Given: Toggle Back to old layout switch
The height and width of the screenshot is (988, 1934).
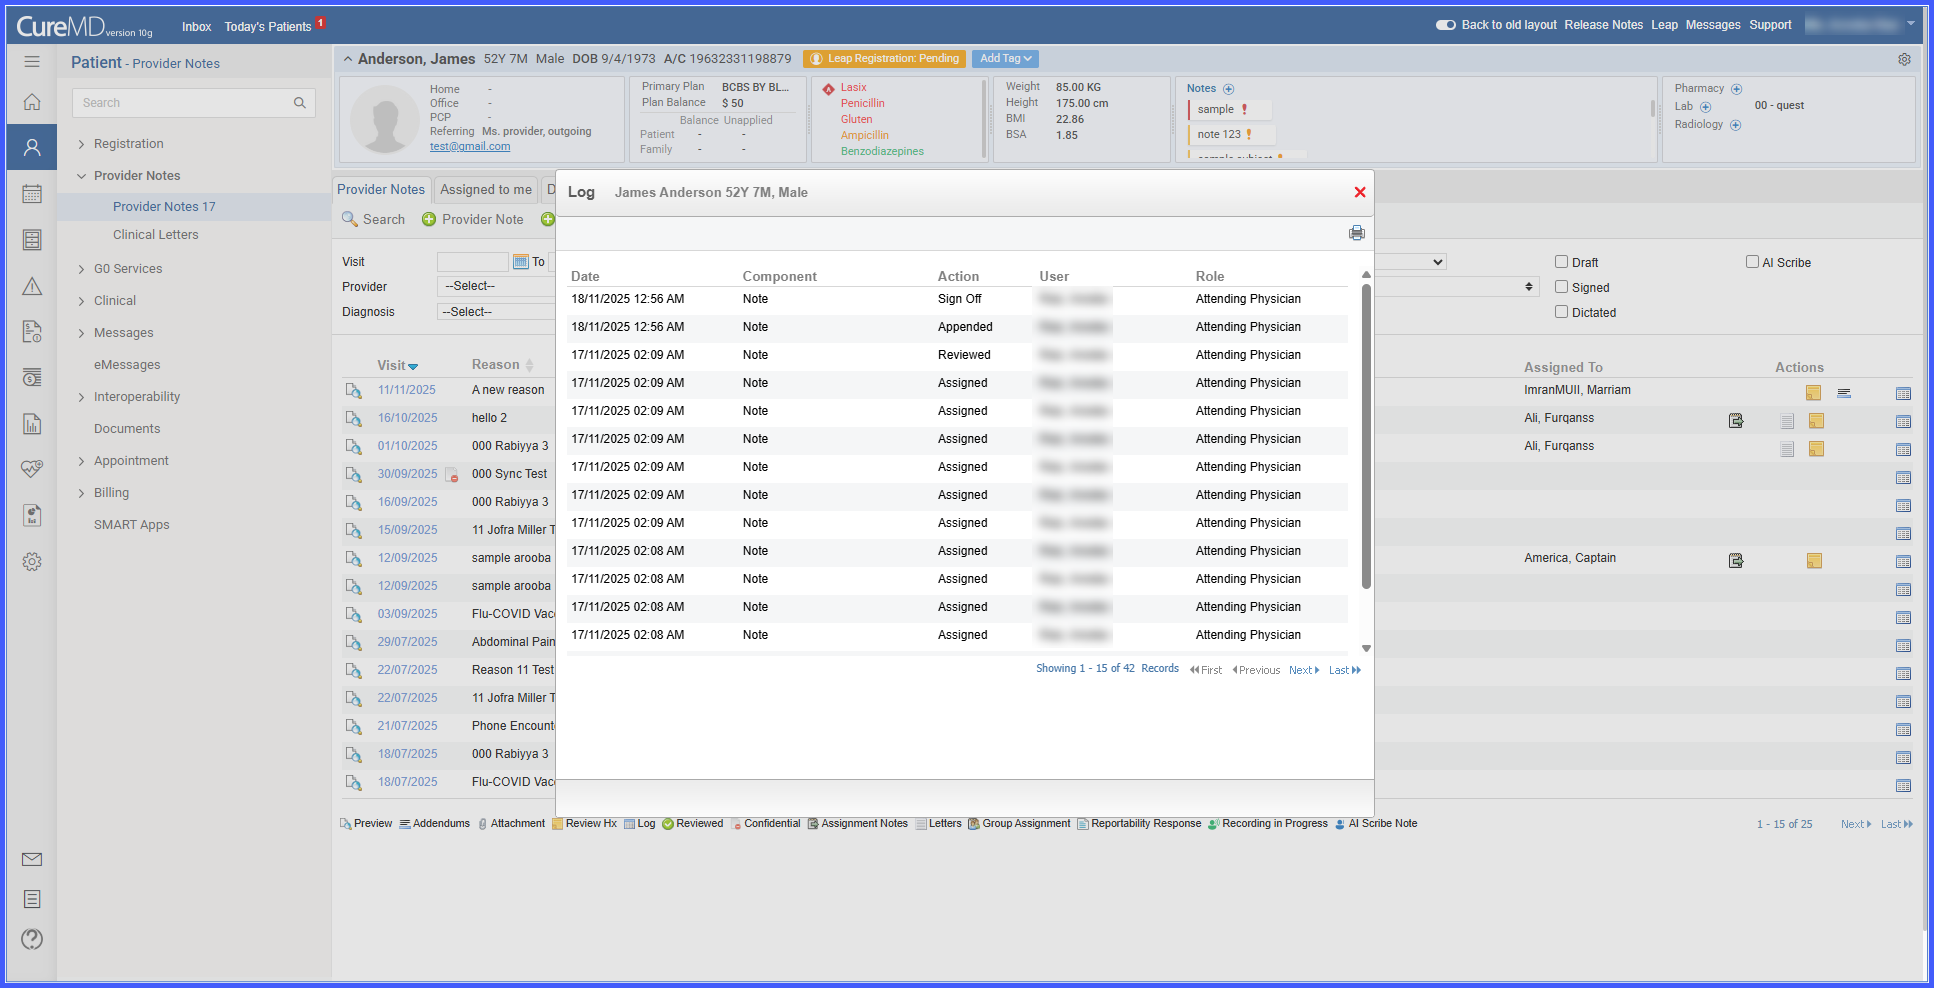Looking at the screenshot, I should tap(1446, 25).
